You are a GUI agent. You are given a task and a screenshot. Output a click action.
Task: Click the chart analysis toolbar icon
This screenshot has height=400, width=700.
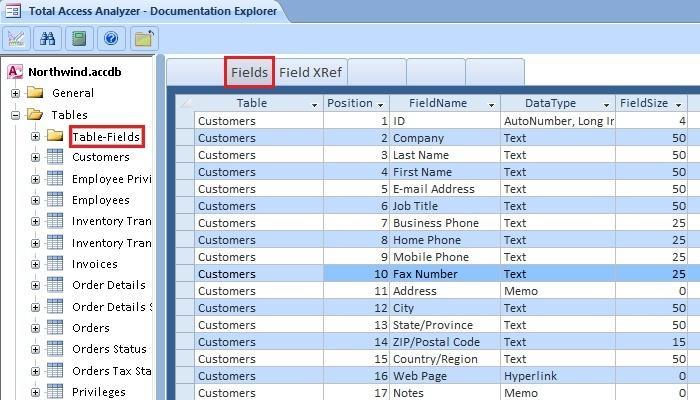pyautogui.click(x=17, y=39)
